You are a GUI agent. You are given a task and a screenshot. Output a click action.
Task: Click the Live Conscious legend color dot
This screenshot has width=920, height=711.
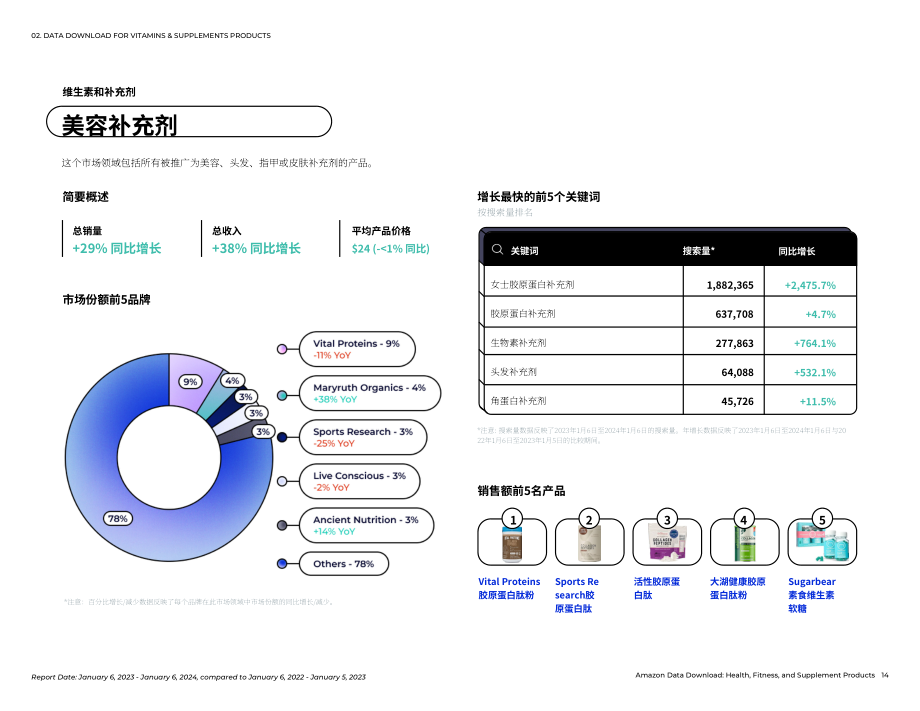(282, 481)
